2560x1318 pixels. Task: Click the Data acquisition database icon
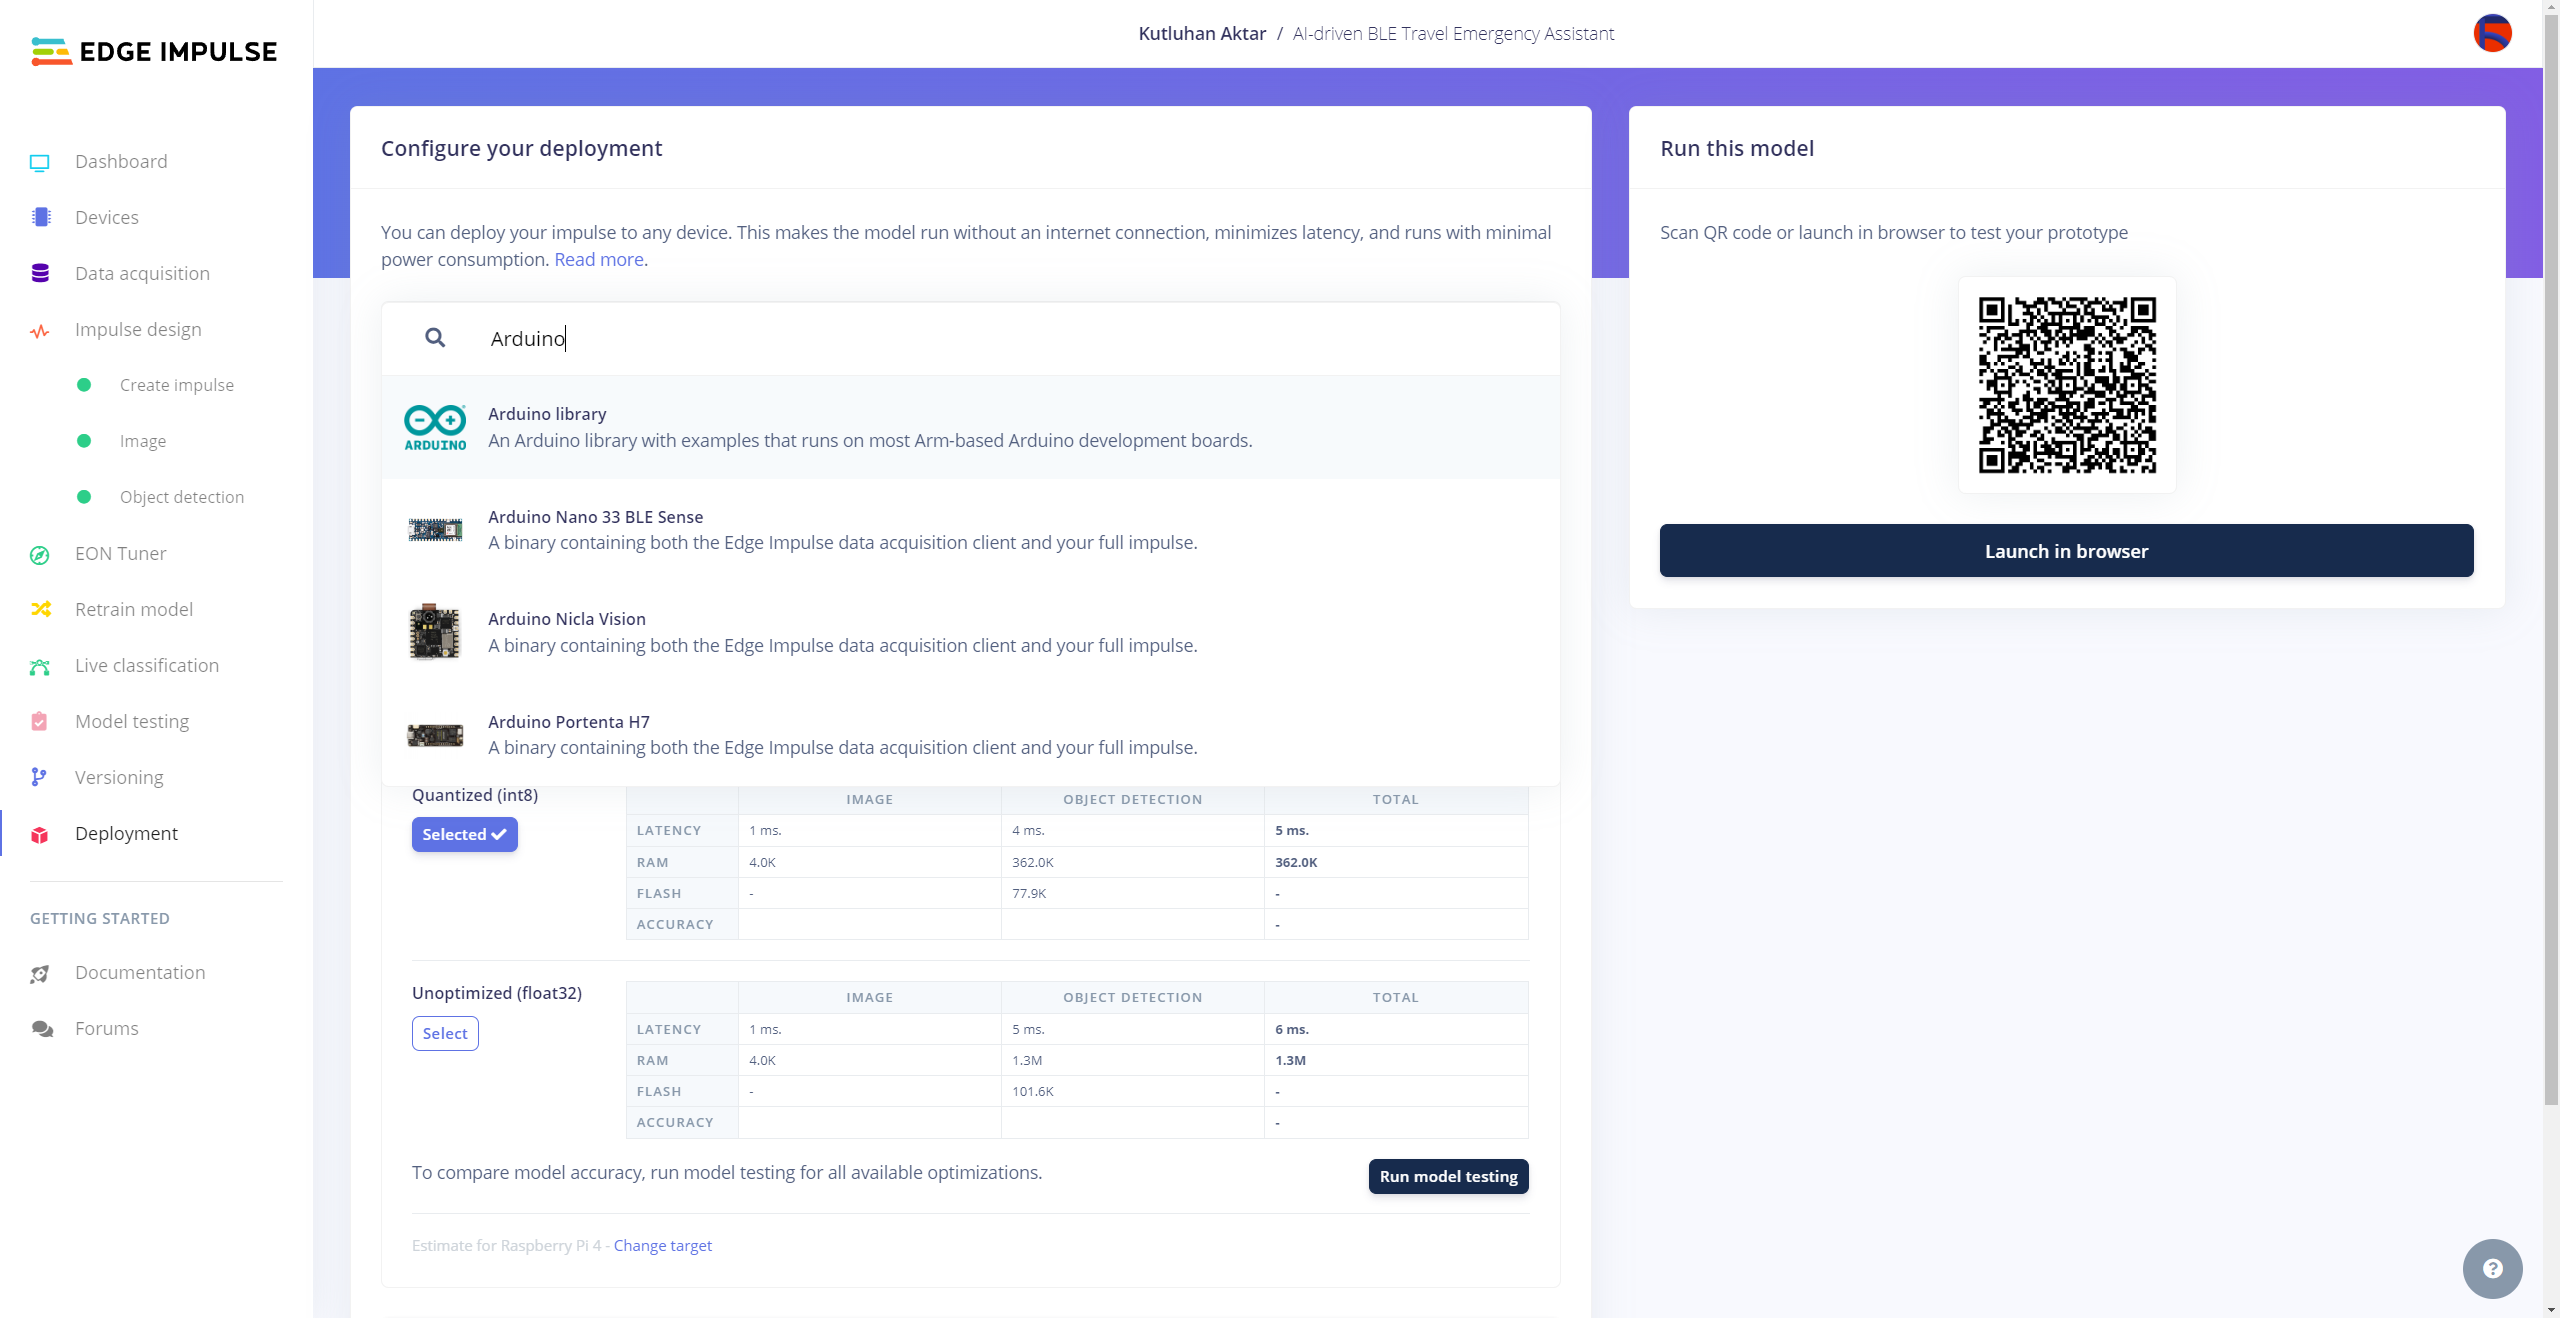[x=40, y=274]
